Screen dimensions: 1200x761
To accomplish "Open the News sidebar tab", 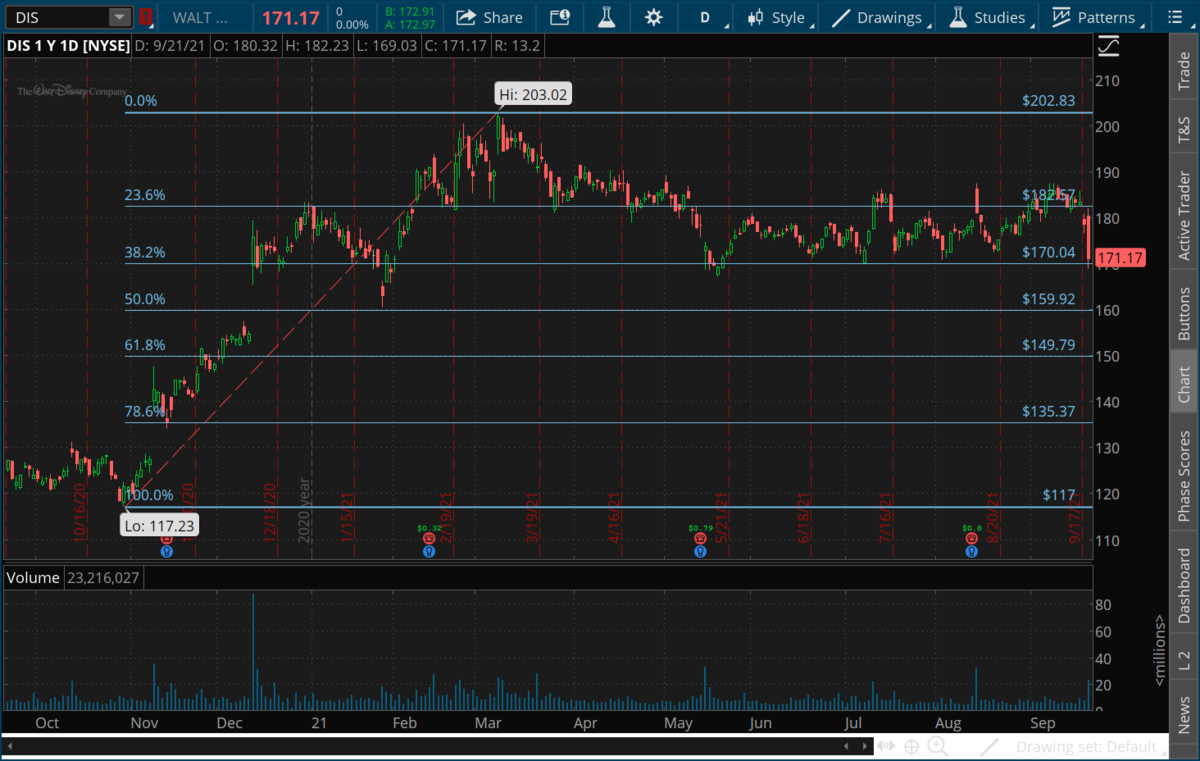I will tap(1185, 714).
